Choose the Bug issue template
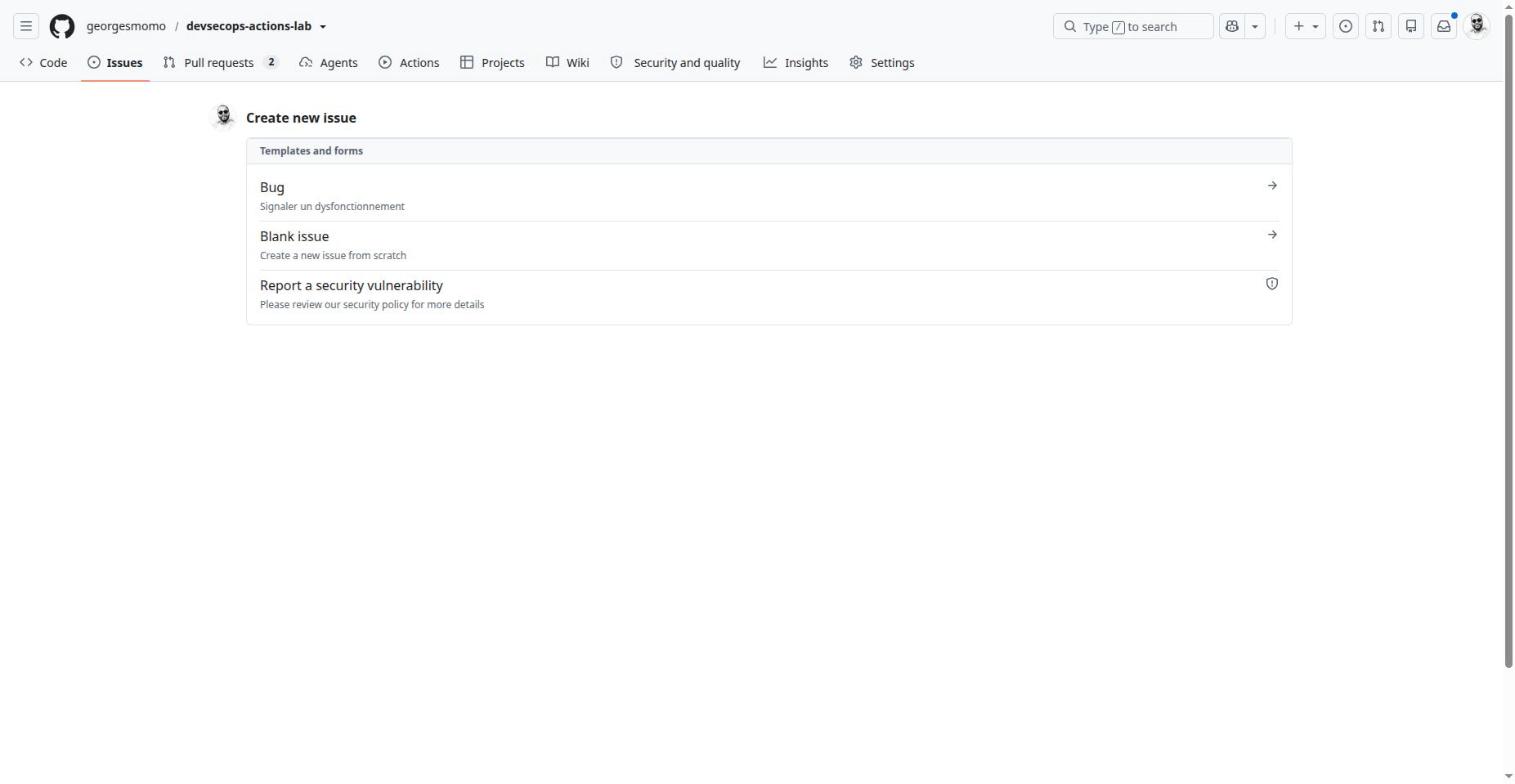The width and height of the screenshot is (1515, 784). [769, 196]
